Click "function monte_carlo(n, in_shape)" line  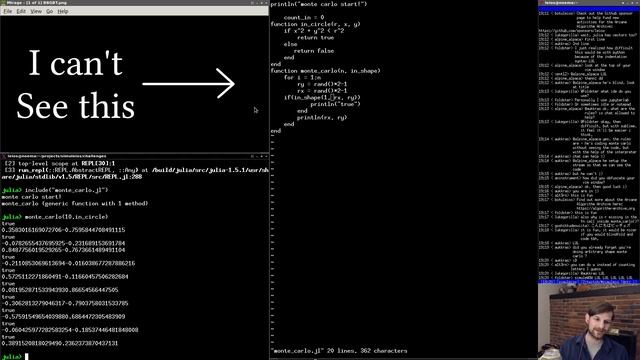point(325,71)
